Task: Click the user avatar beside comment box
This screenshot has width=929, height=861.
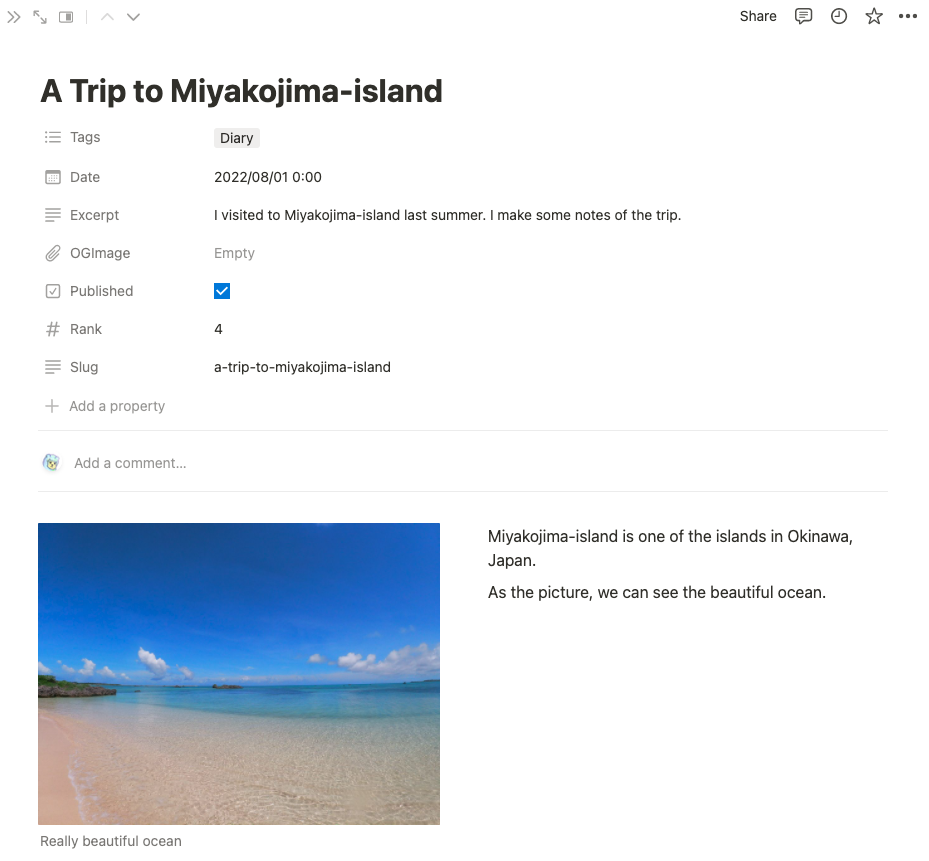Action: click(52, 463)
